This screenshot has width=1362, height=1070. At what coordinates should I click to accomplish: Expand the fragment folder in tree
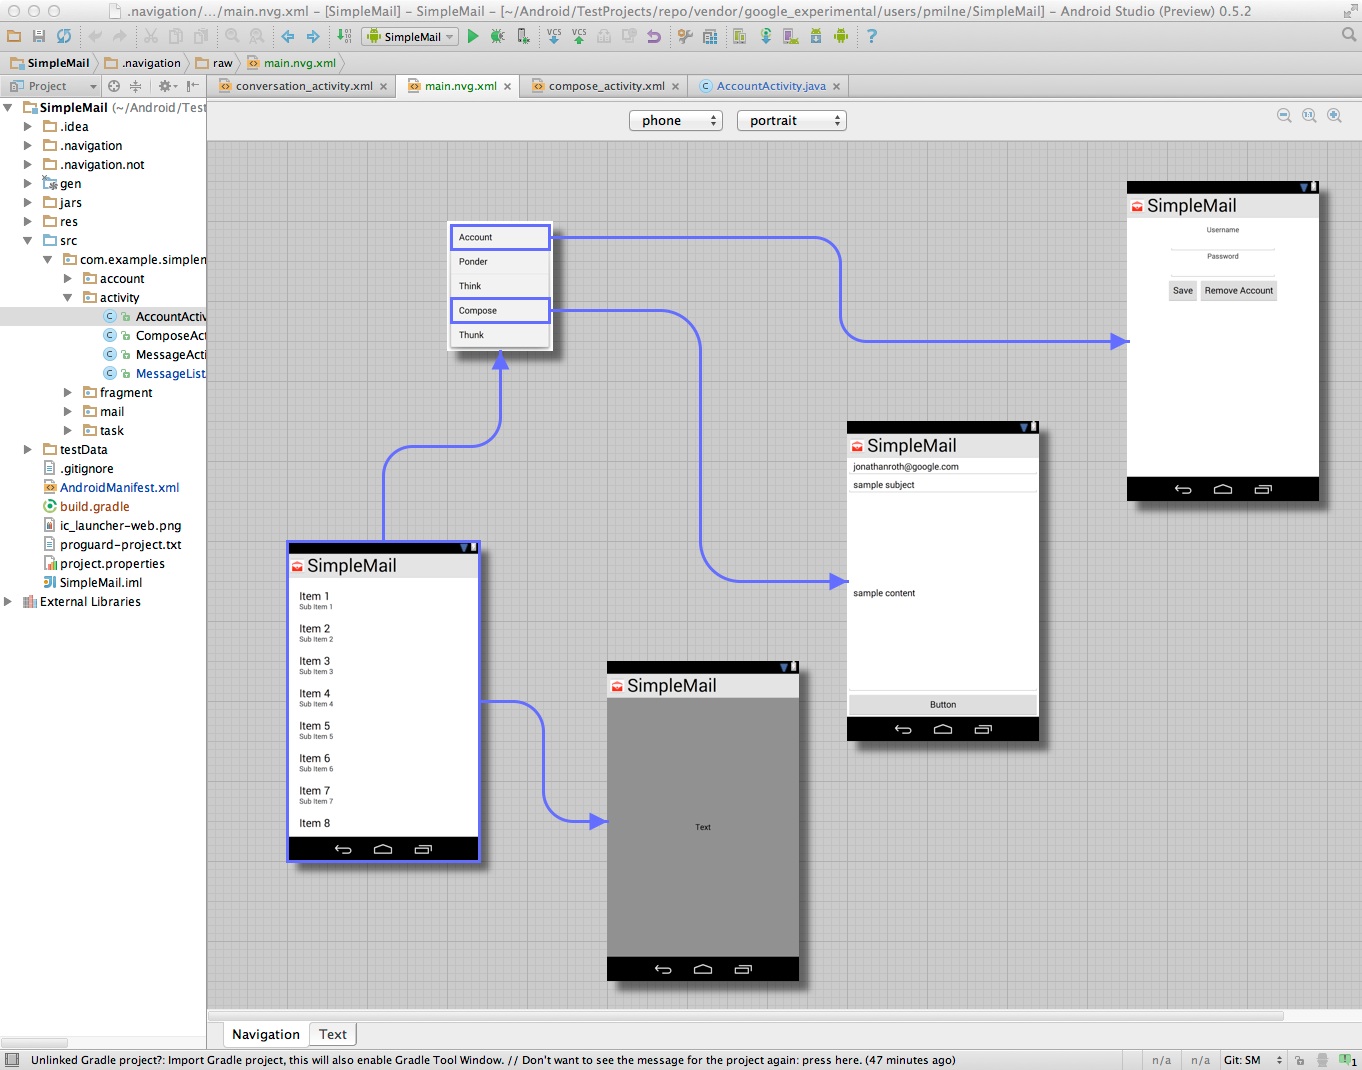click(68, 393)
